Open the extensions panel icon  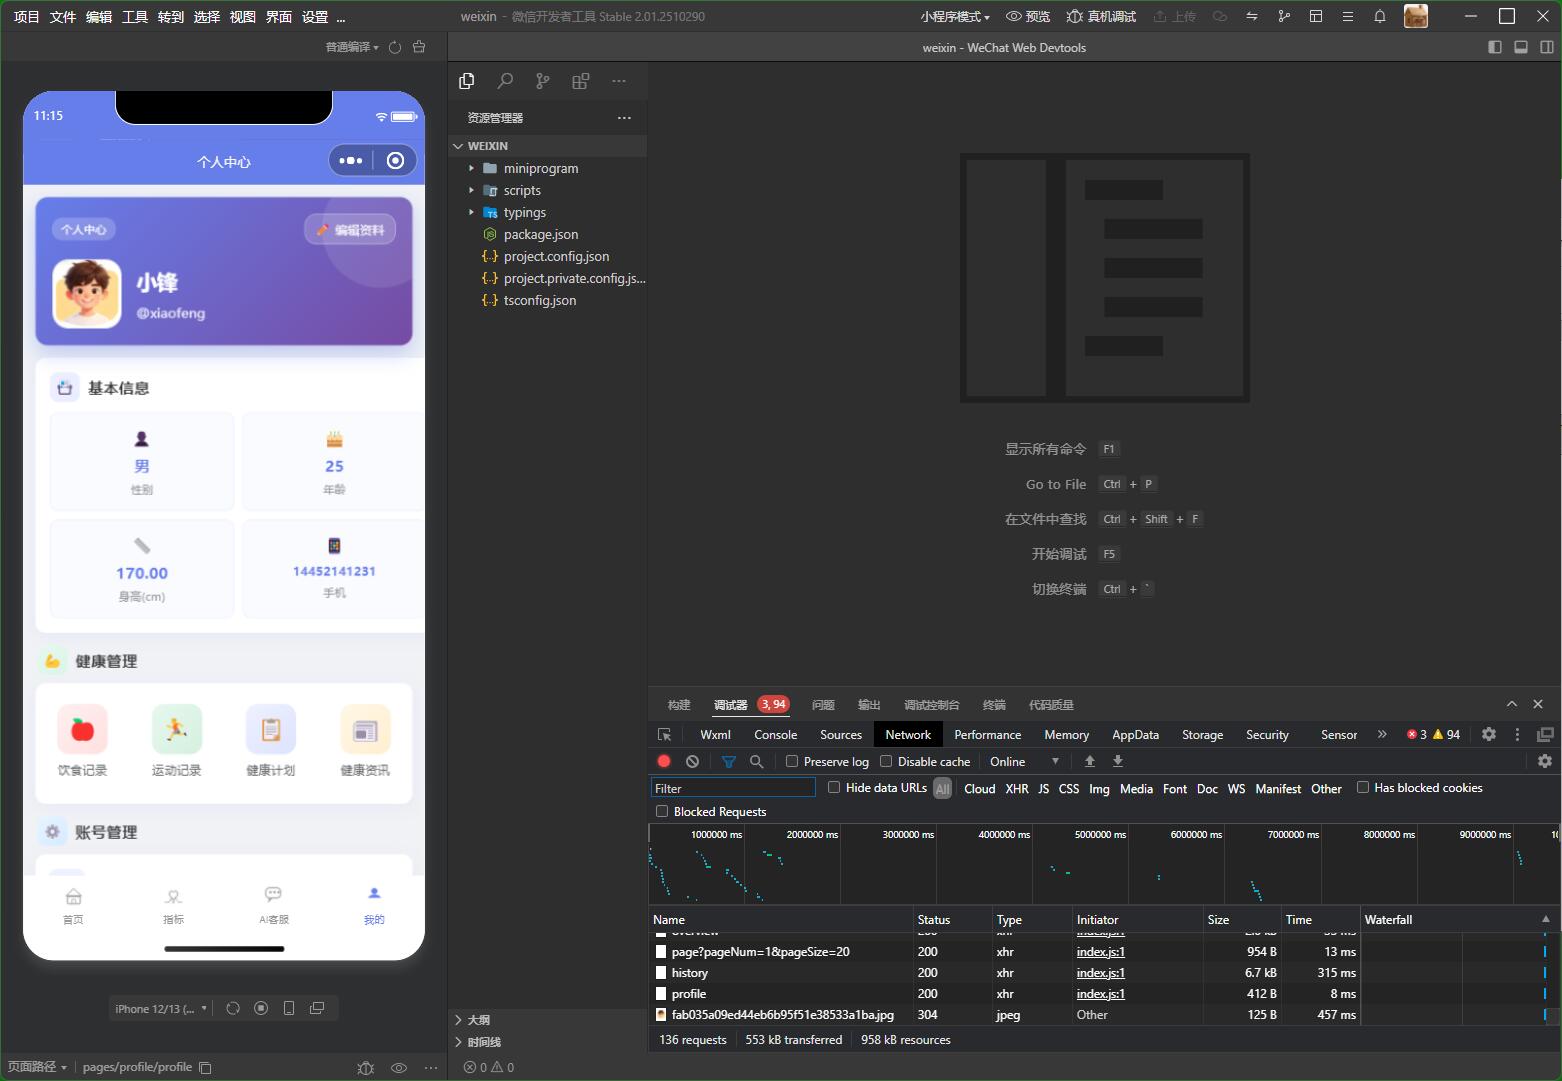pyautogui.click(x=580, y=81)
